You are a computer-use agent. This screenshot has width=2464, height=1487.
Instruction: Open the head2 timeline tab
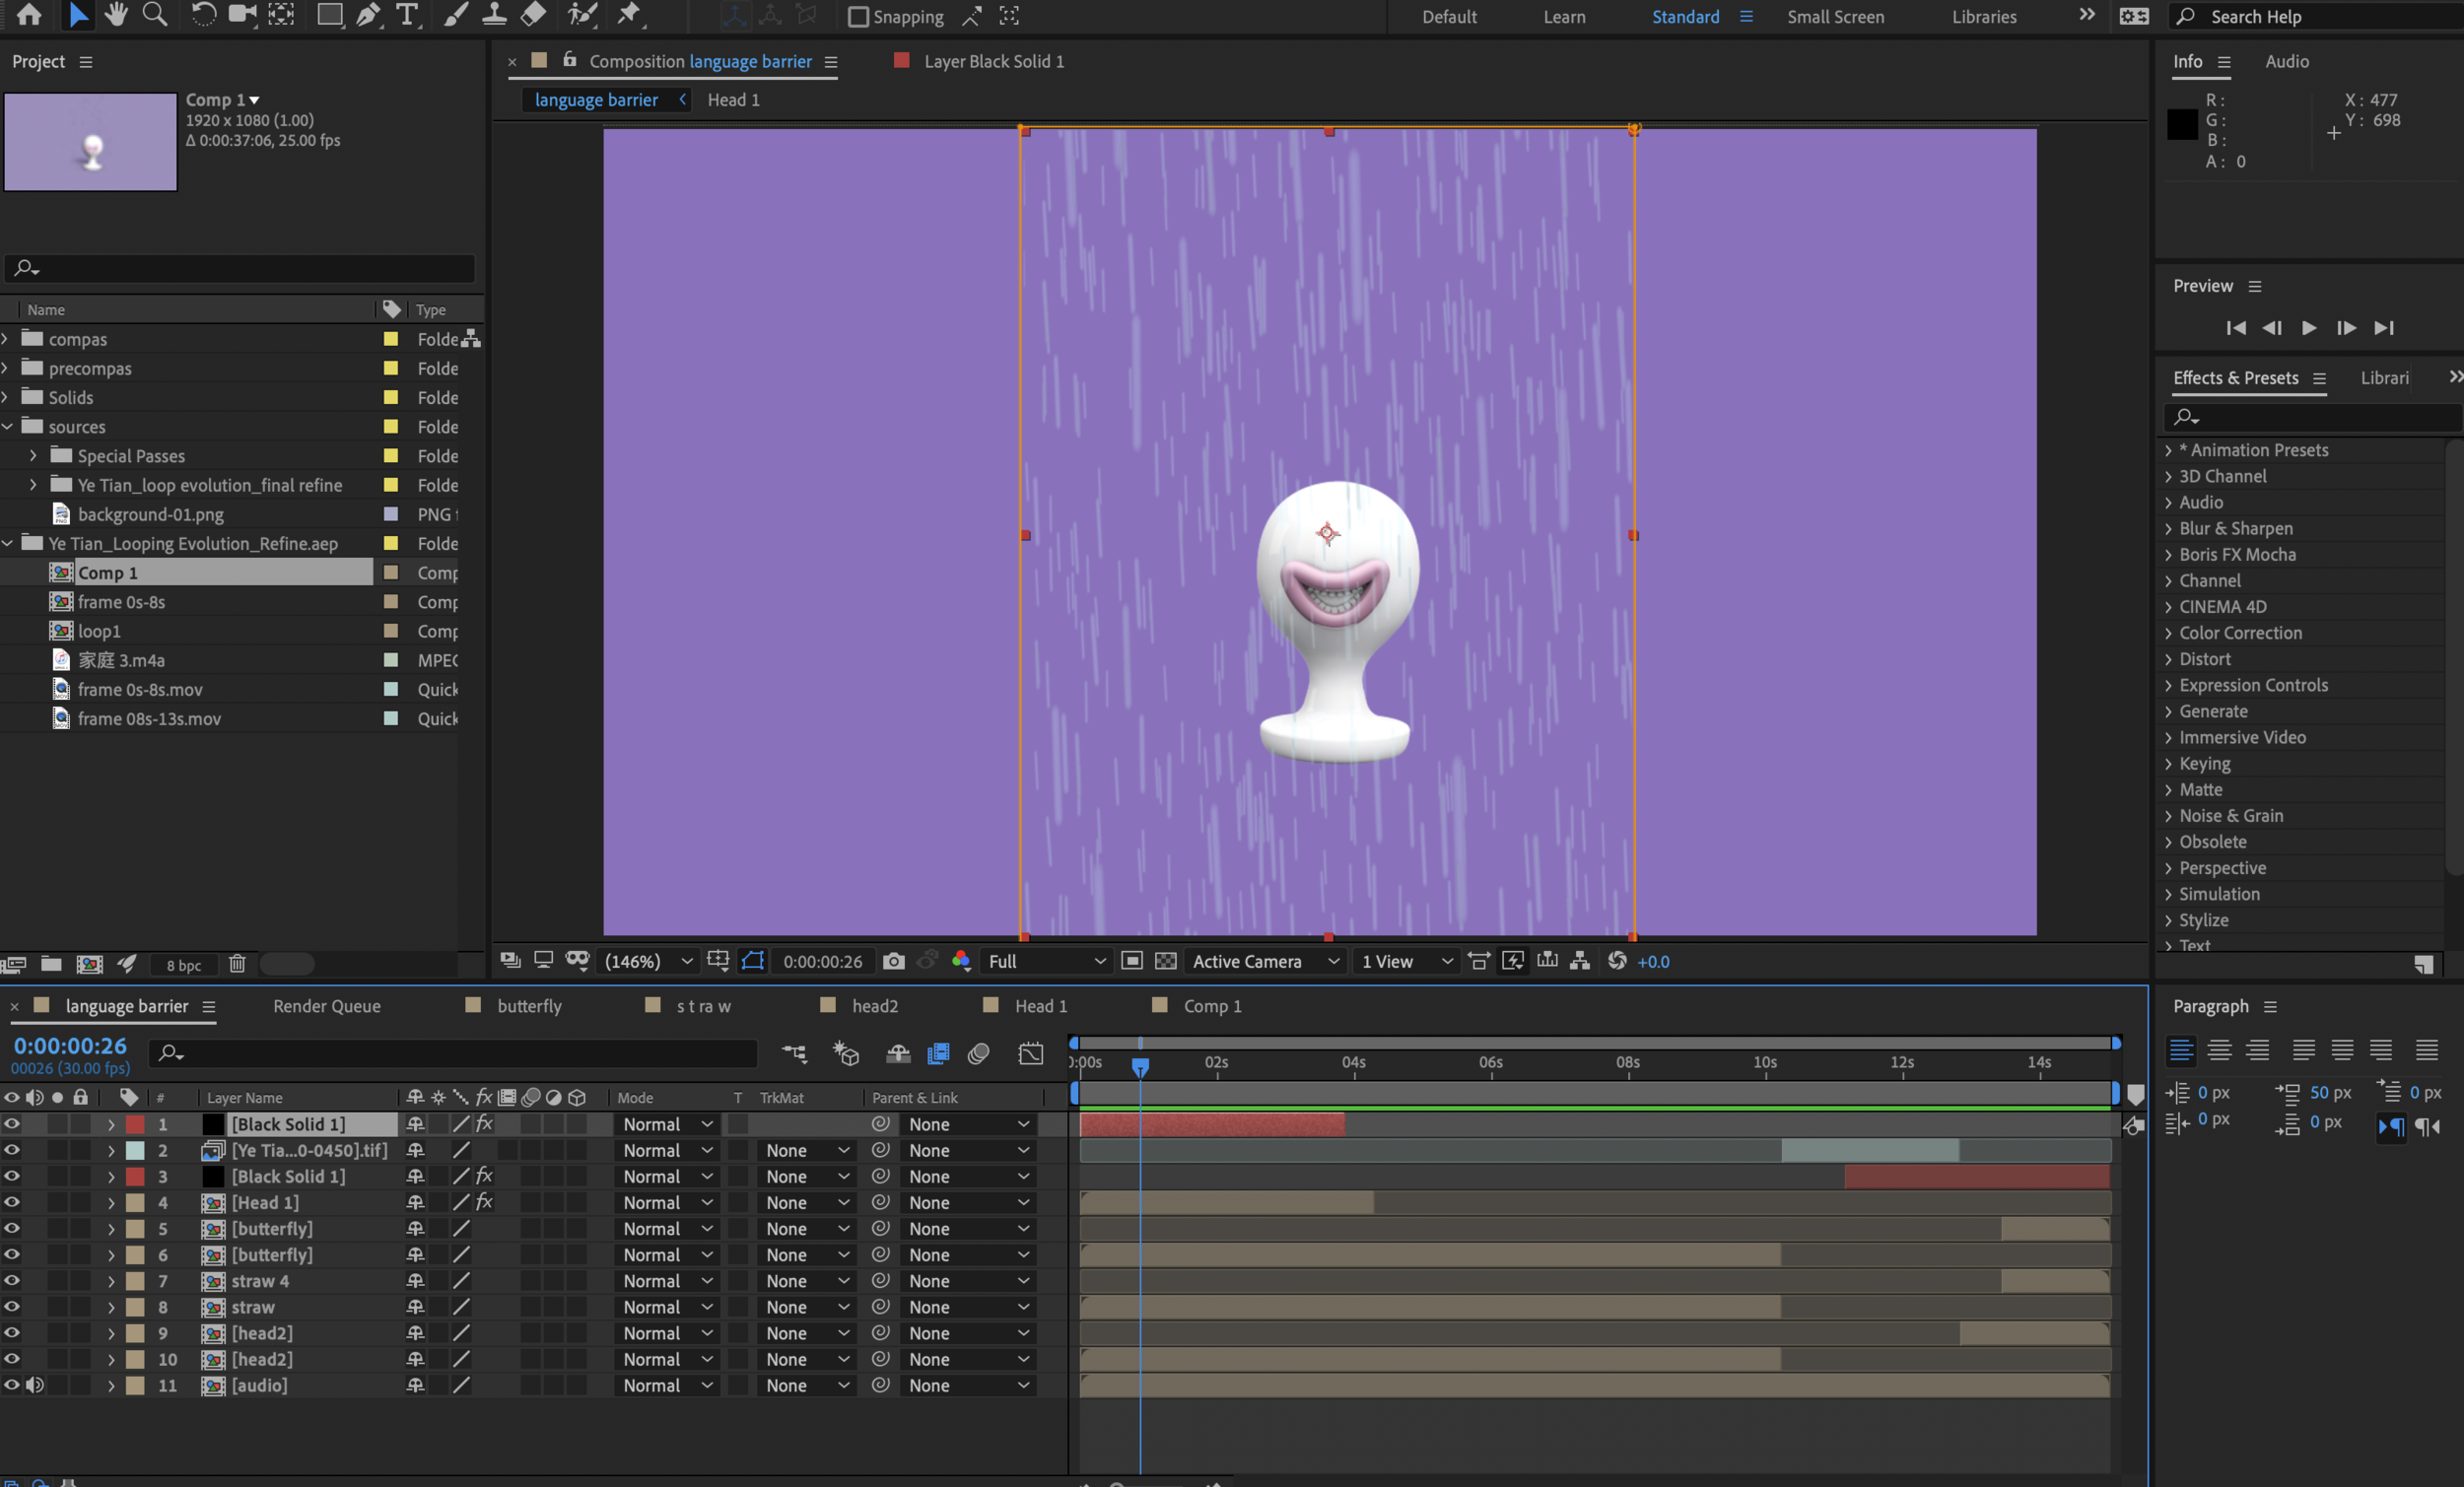pyautogui.click(x=874, y=1006)
